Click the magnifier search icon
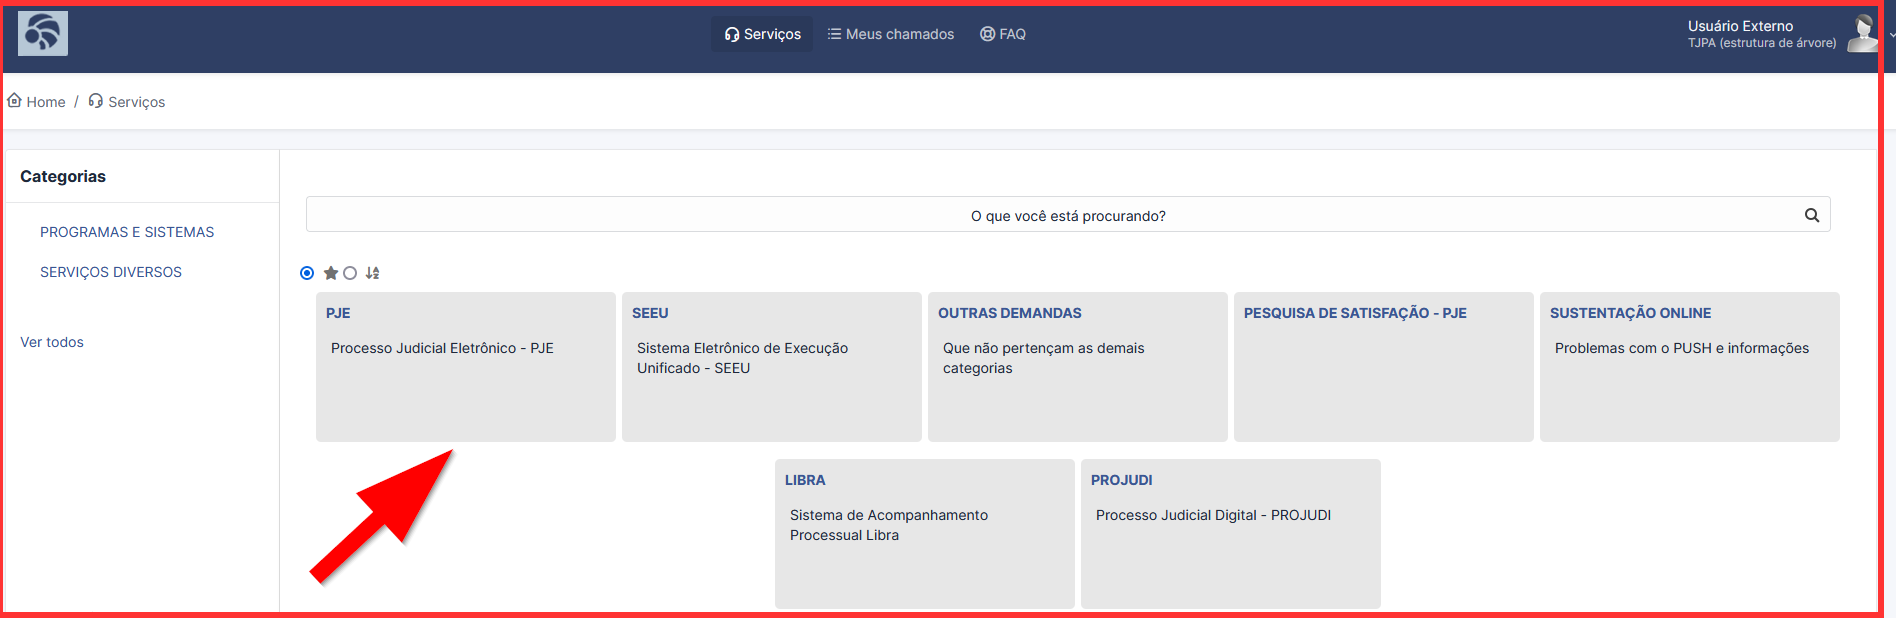1896x618 pixels. [x=1812, y=215]
